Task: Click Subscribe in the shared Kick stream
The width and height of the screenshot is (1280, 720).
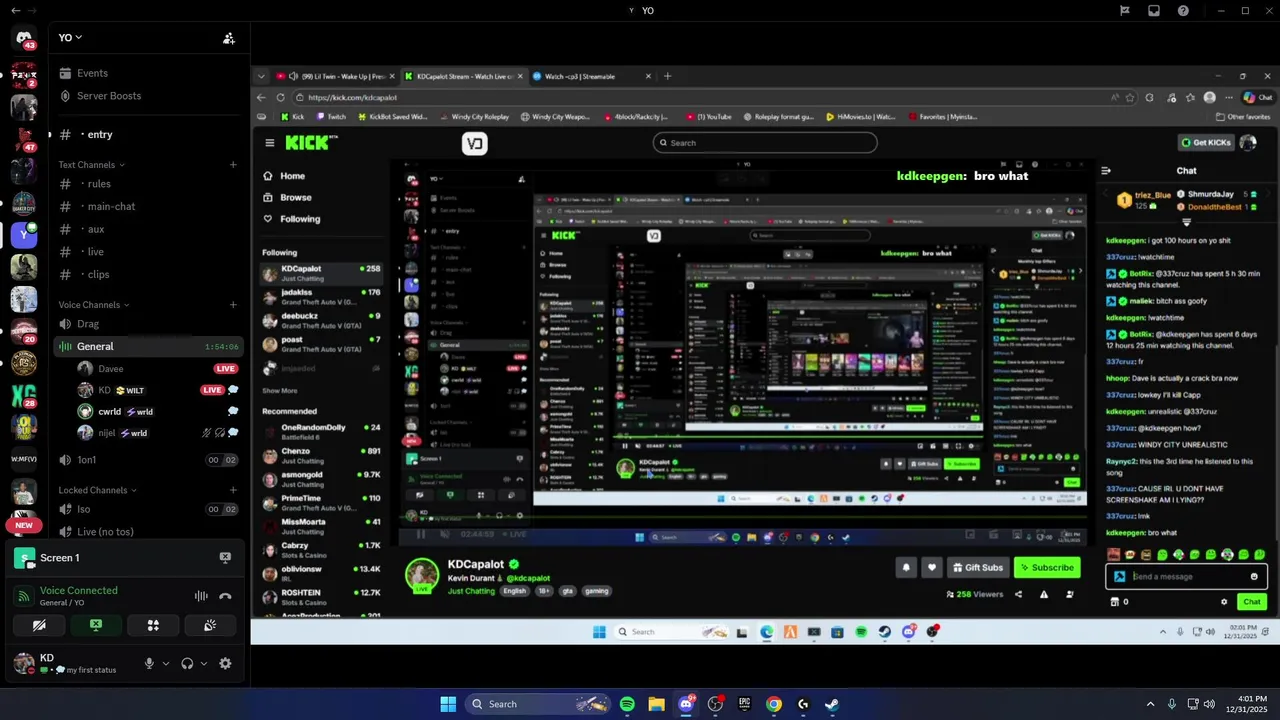Action: click(x=1047, y=567)
